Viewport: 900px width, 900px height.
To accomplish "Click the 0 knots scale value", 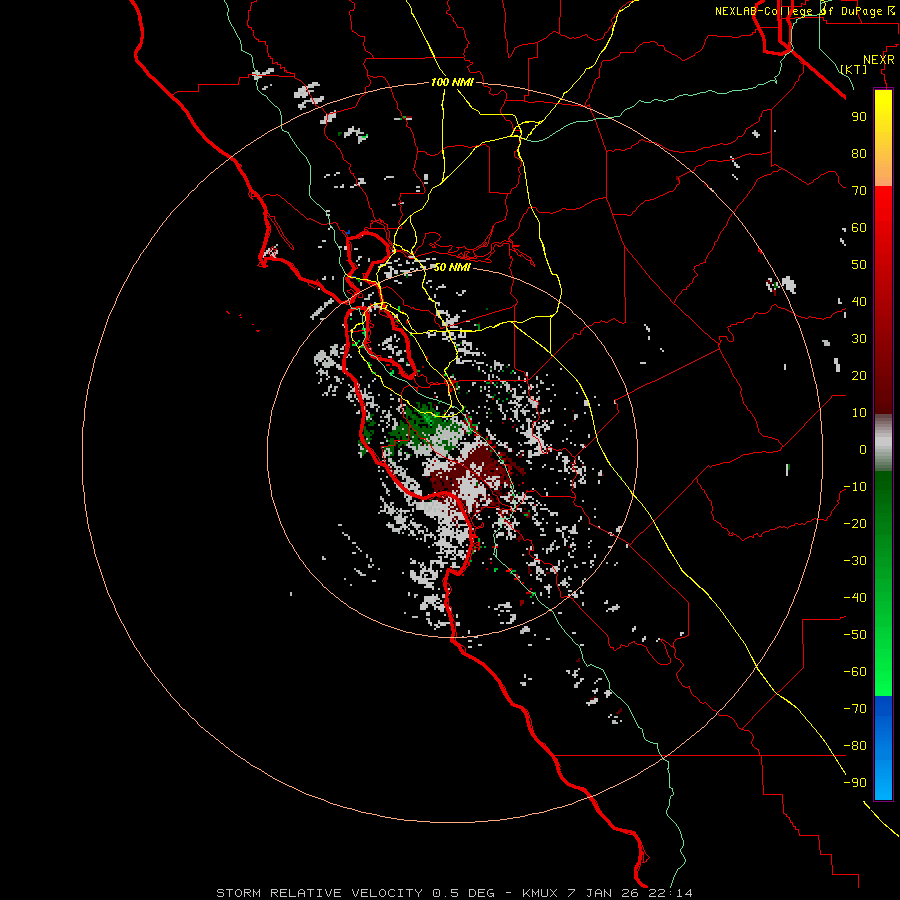I will (863, 450).
